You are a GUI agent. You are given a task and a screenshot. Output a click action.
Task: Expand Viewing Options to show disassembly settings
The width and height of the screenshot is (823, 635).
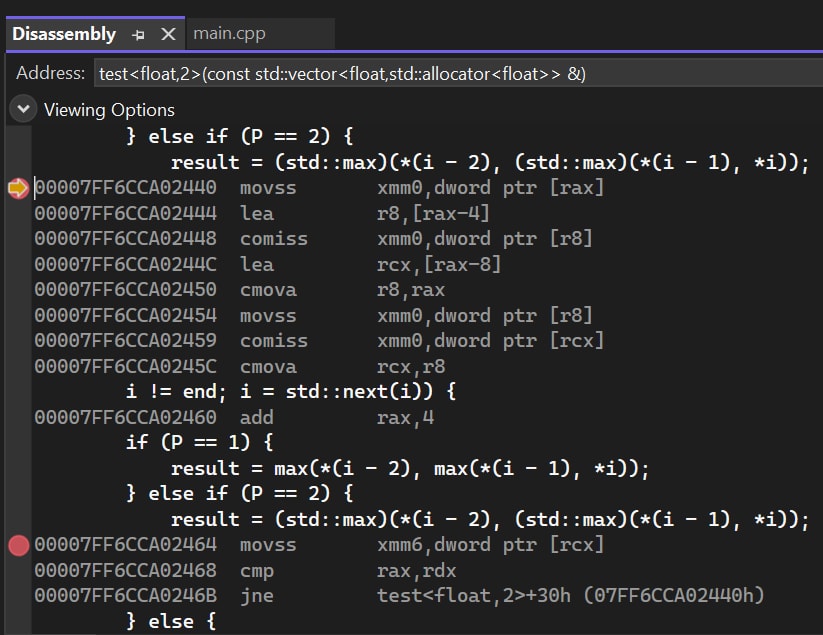(x=21, y=108)
